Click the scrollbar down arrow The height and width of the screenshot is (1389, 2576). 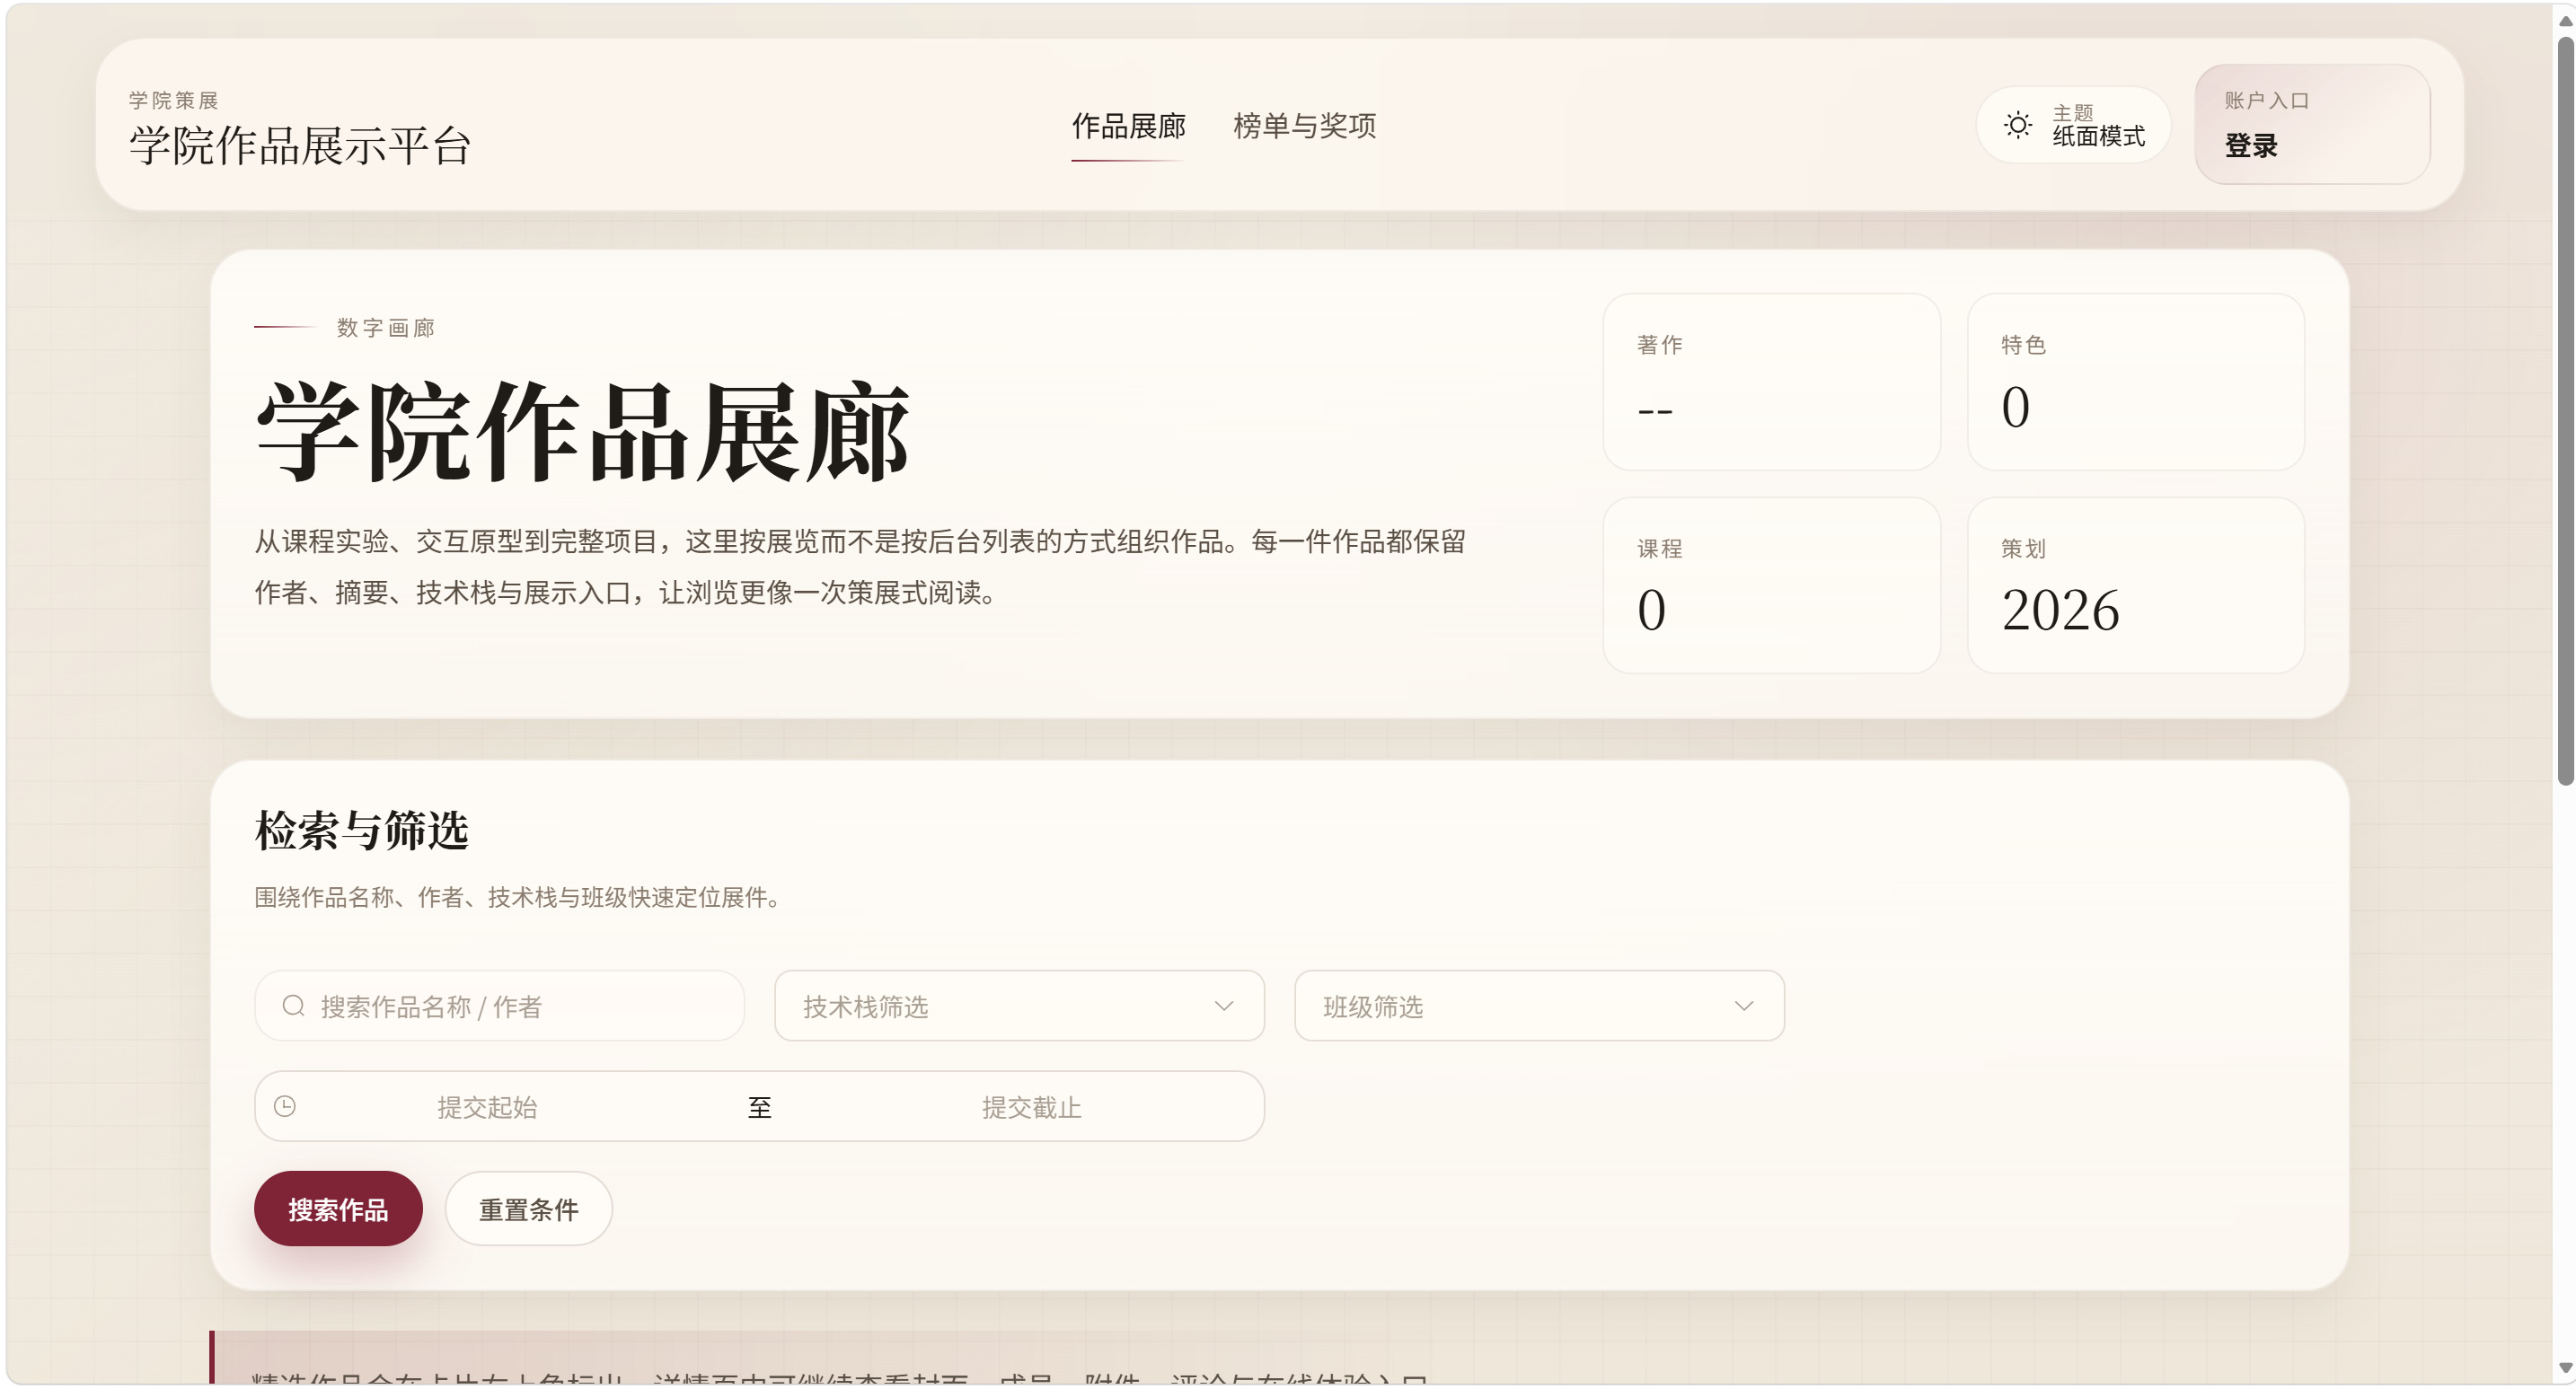click(2565, 1367)
